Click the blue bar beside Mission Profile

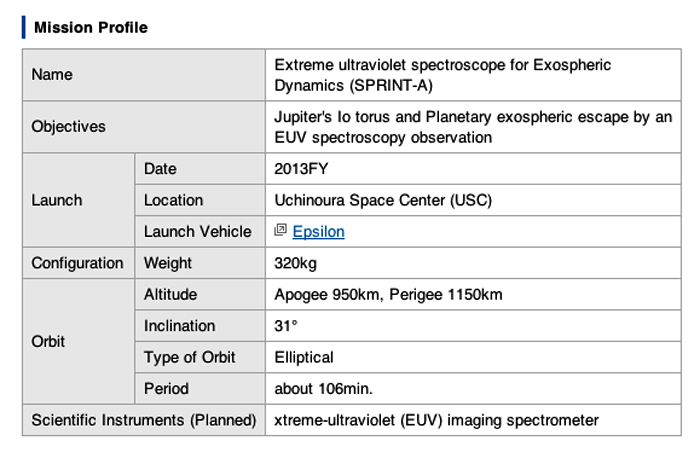point(24,27)
